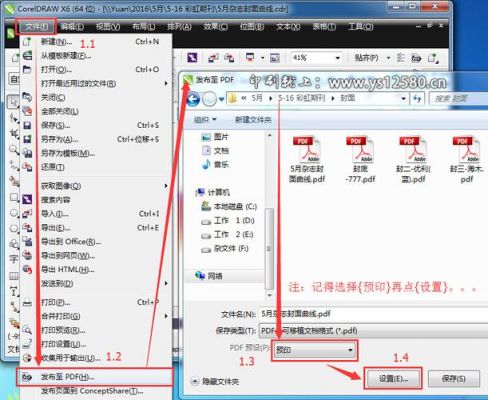Click the publish to PDF toolbar icon
The image size is (488, 400).
pyautogui.click(x=416, y=58)
